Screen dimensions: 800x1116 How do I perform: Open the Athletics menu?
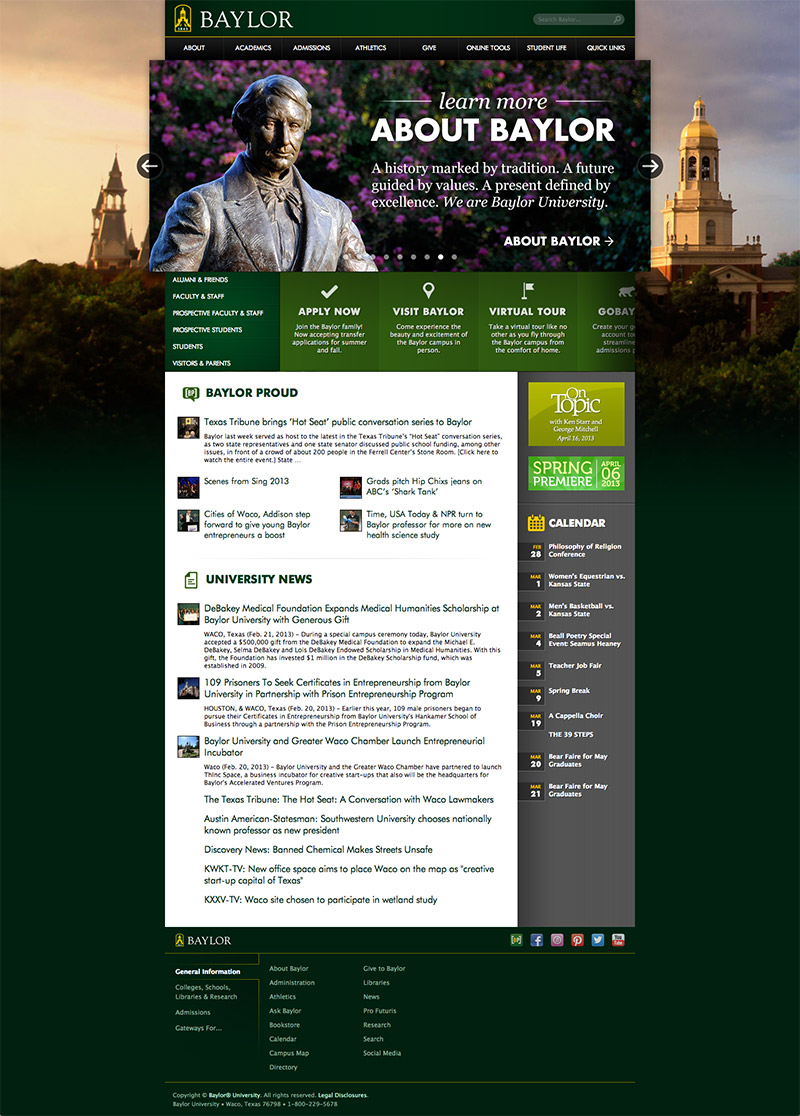(x=370, y=48)
